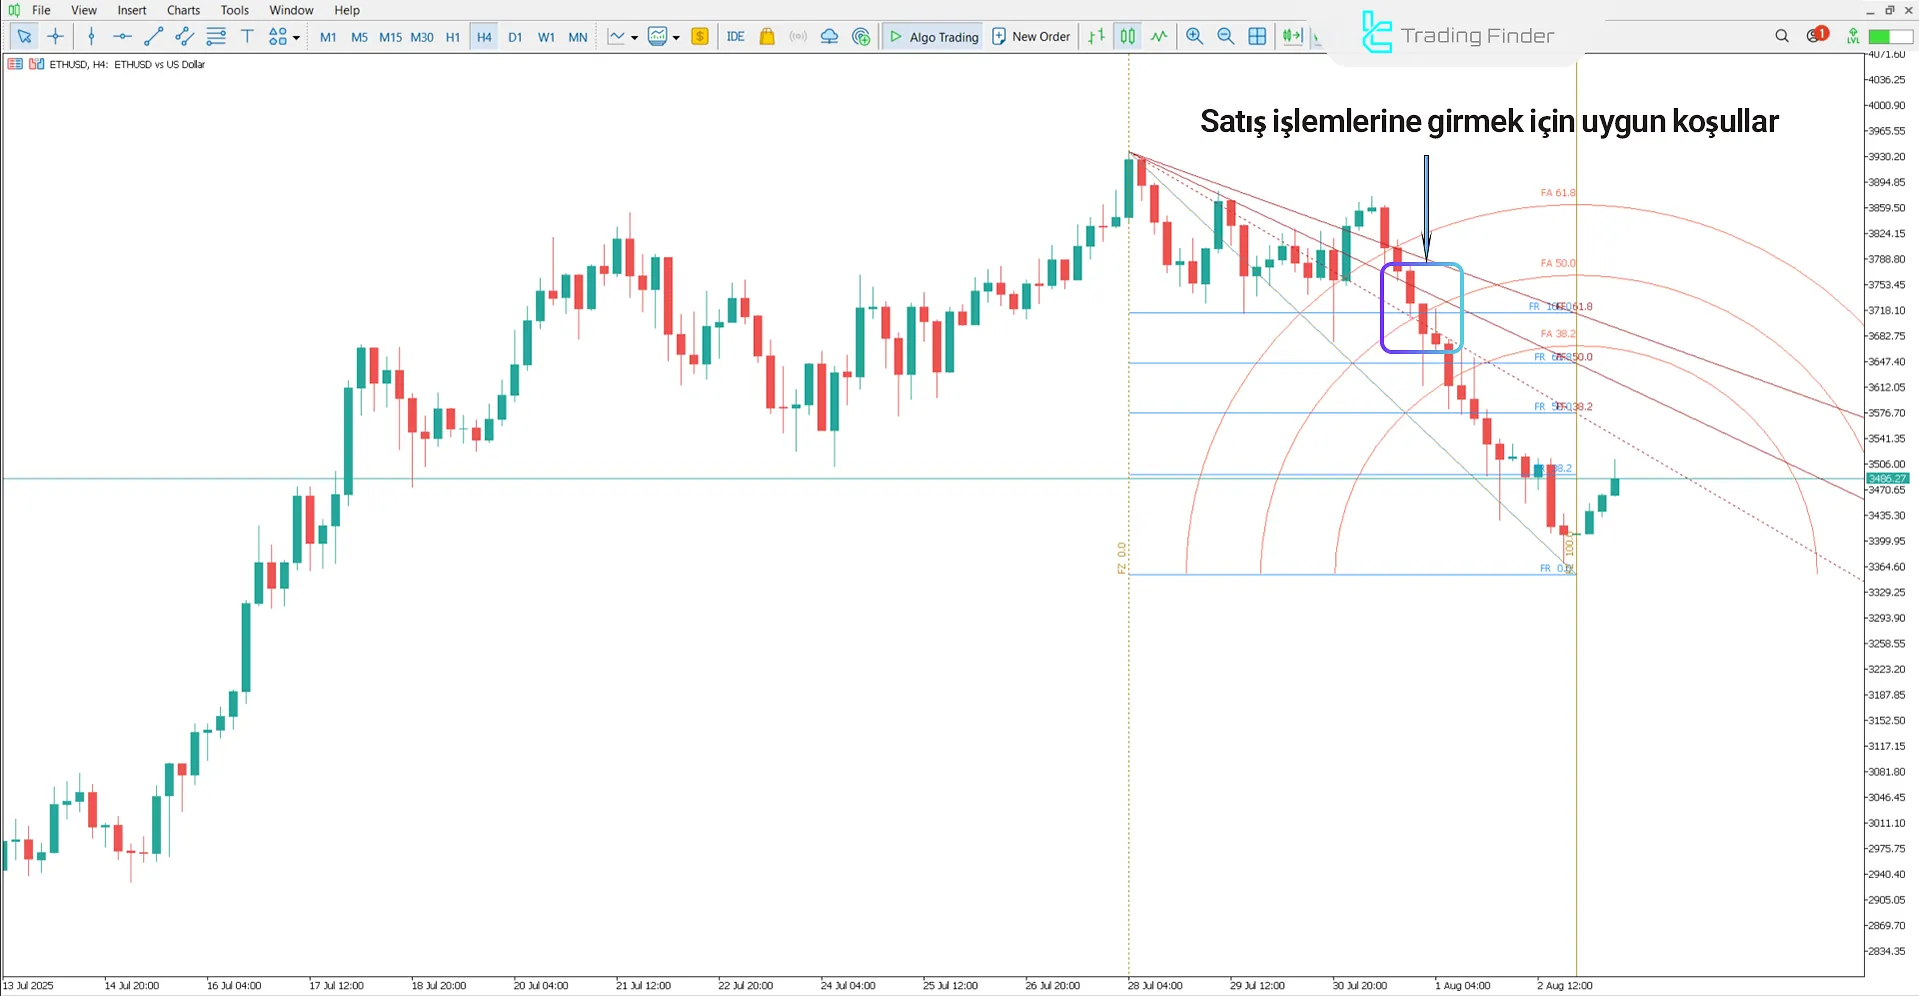Place a New Order
This screenshot has height=996, width=1919.
coord(1031,36)
